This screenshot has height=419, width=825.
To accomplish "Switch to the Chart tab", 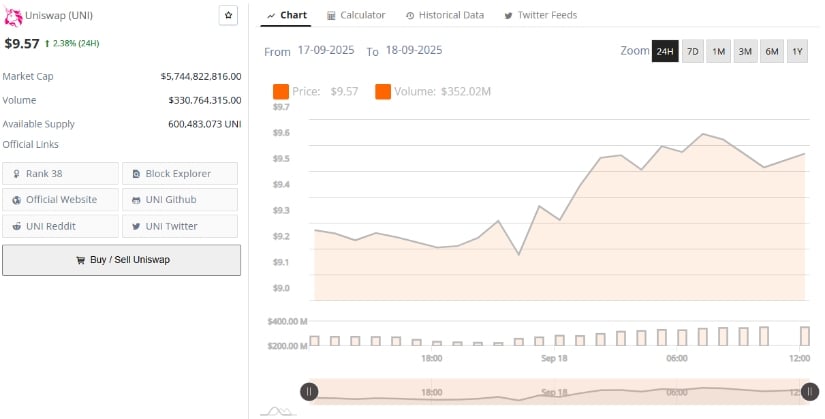I will 287,15.
